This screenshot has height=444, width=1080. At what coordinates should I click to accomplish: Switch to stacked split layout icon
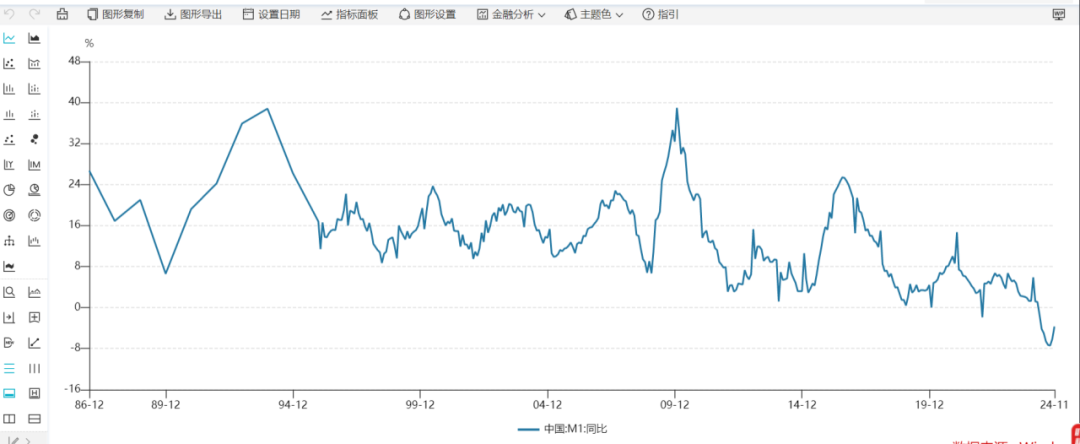34,419
